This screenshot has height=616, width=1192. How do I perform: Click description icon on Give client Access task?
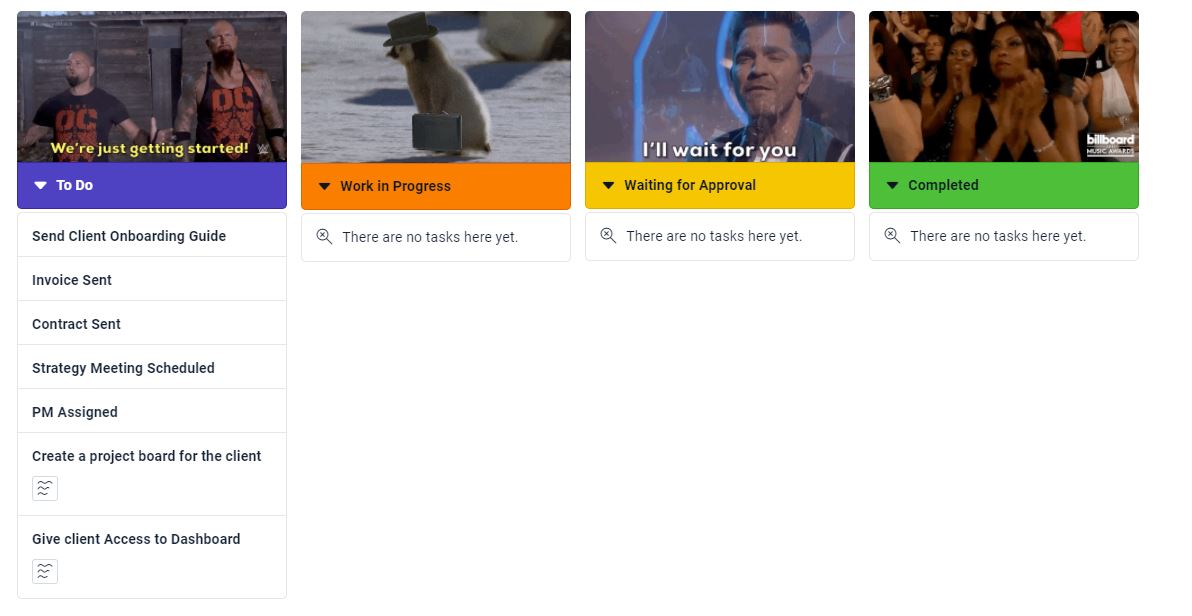[45, 571]
